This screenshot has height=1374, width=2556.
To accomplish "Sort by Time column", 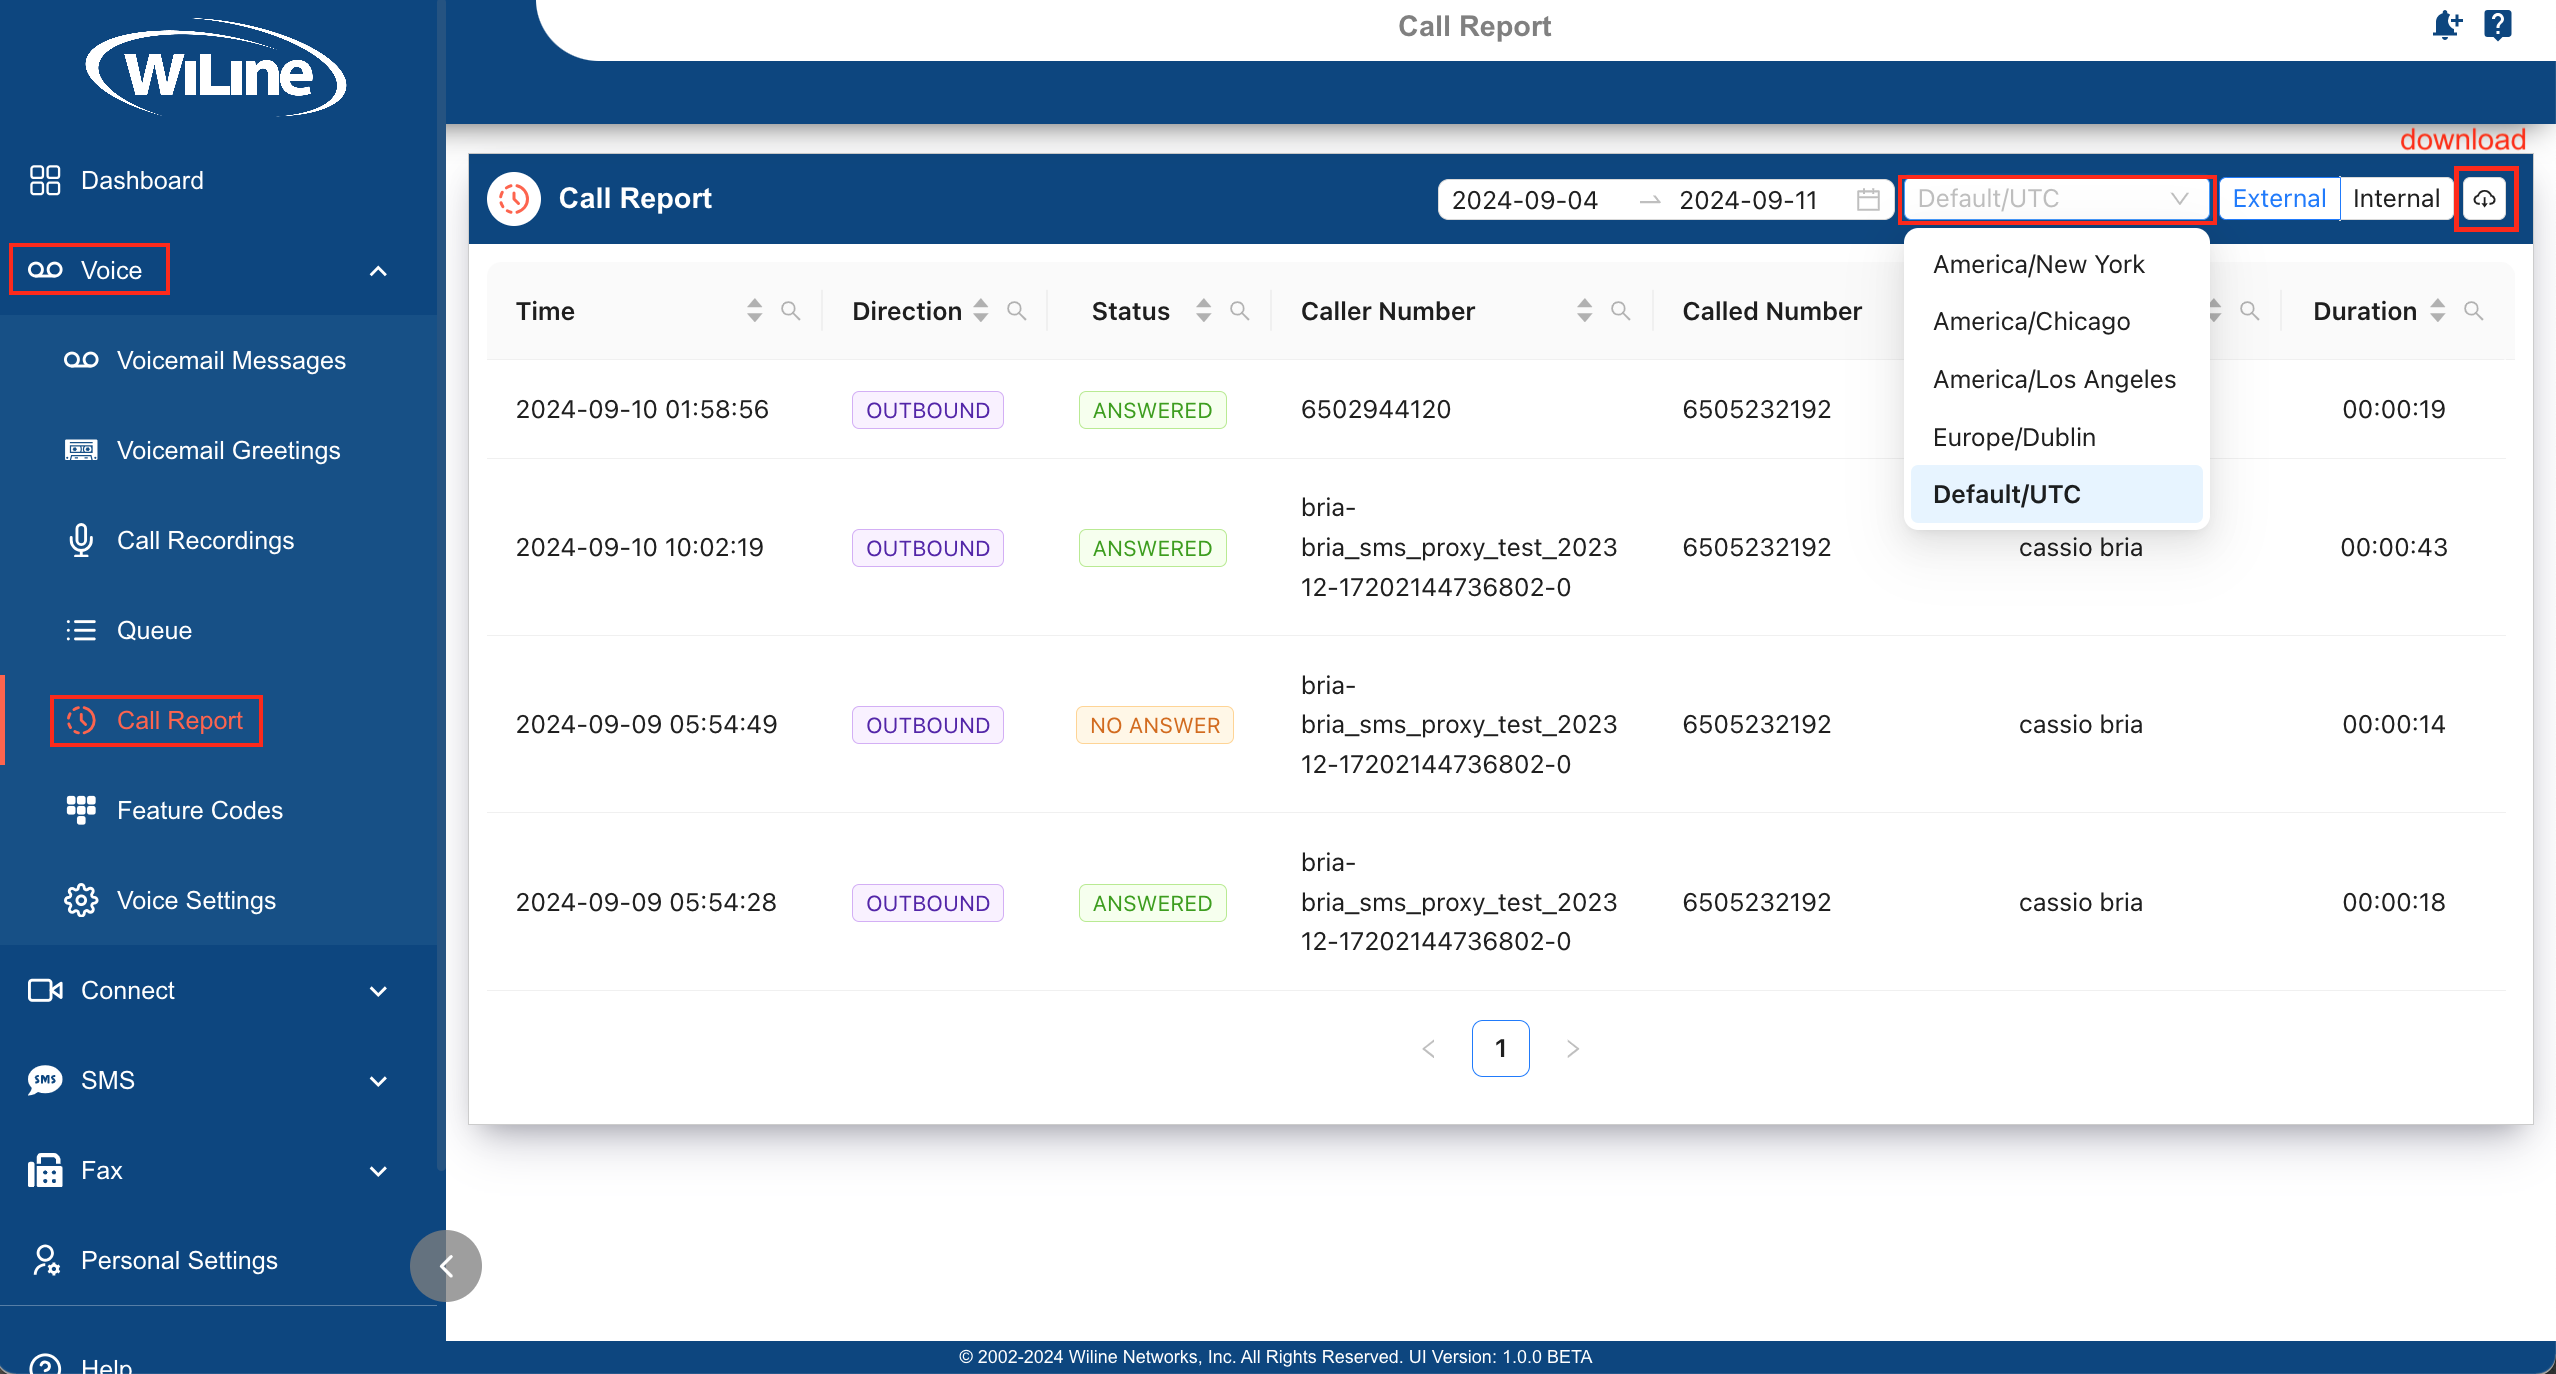I will coord(754,311).
